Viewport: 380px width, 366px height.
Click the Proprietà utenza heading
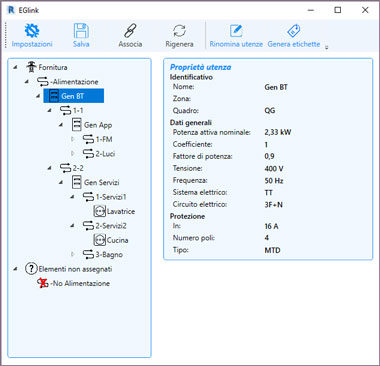(x=200, y=67)
